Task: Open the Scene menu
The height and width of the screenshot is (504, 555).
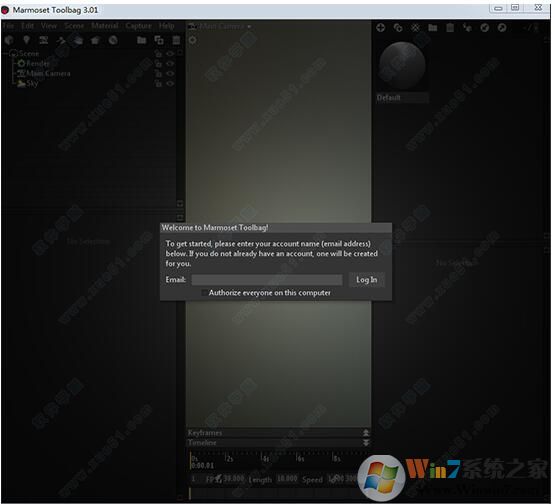Action: tap(74, 26)
